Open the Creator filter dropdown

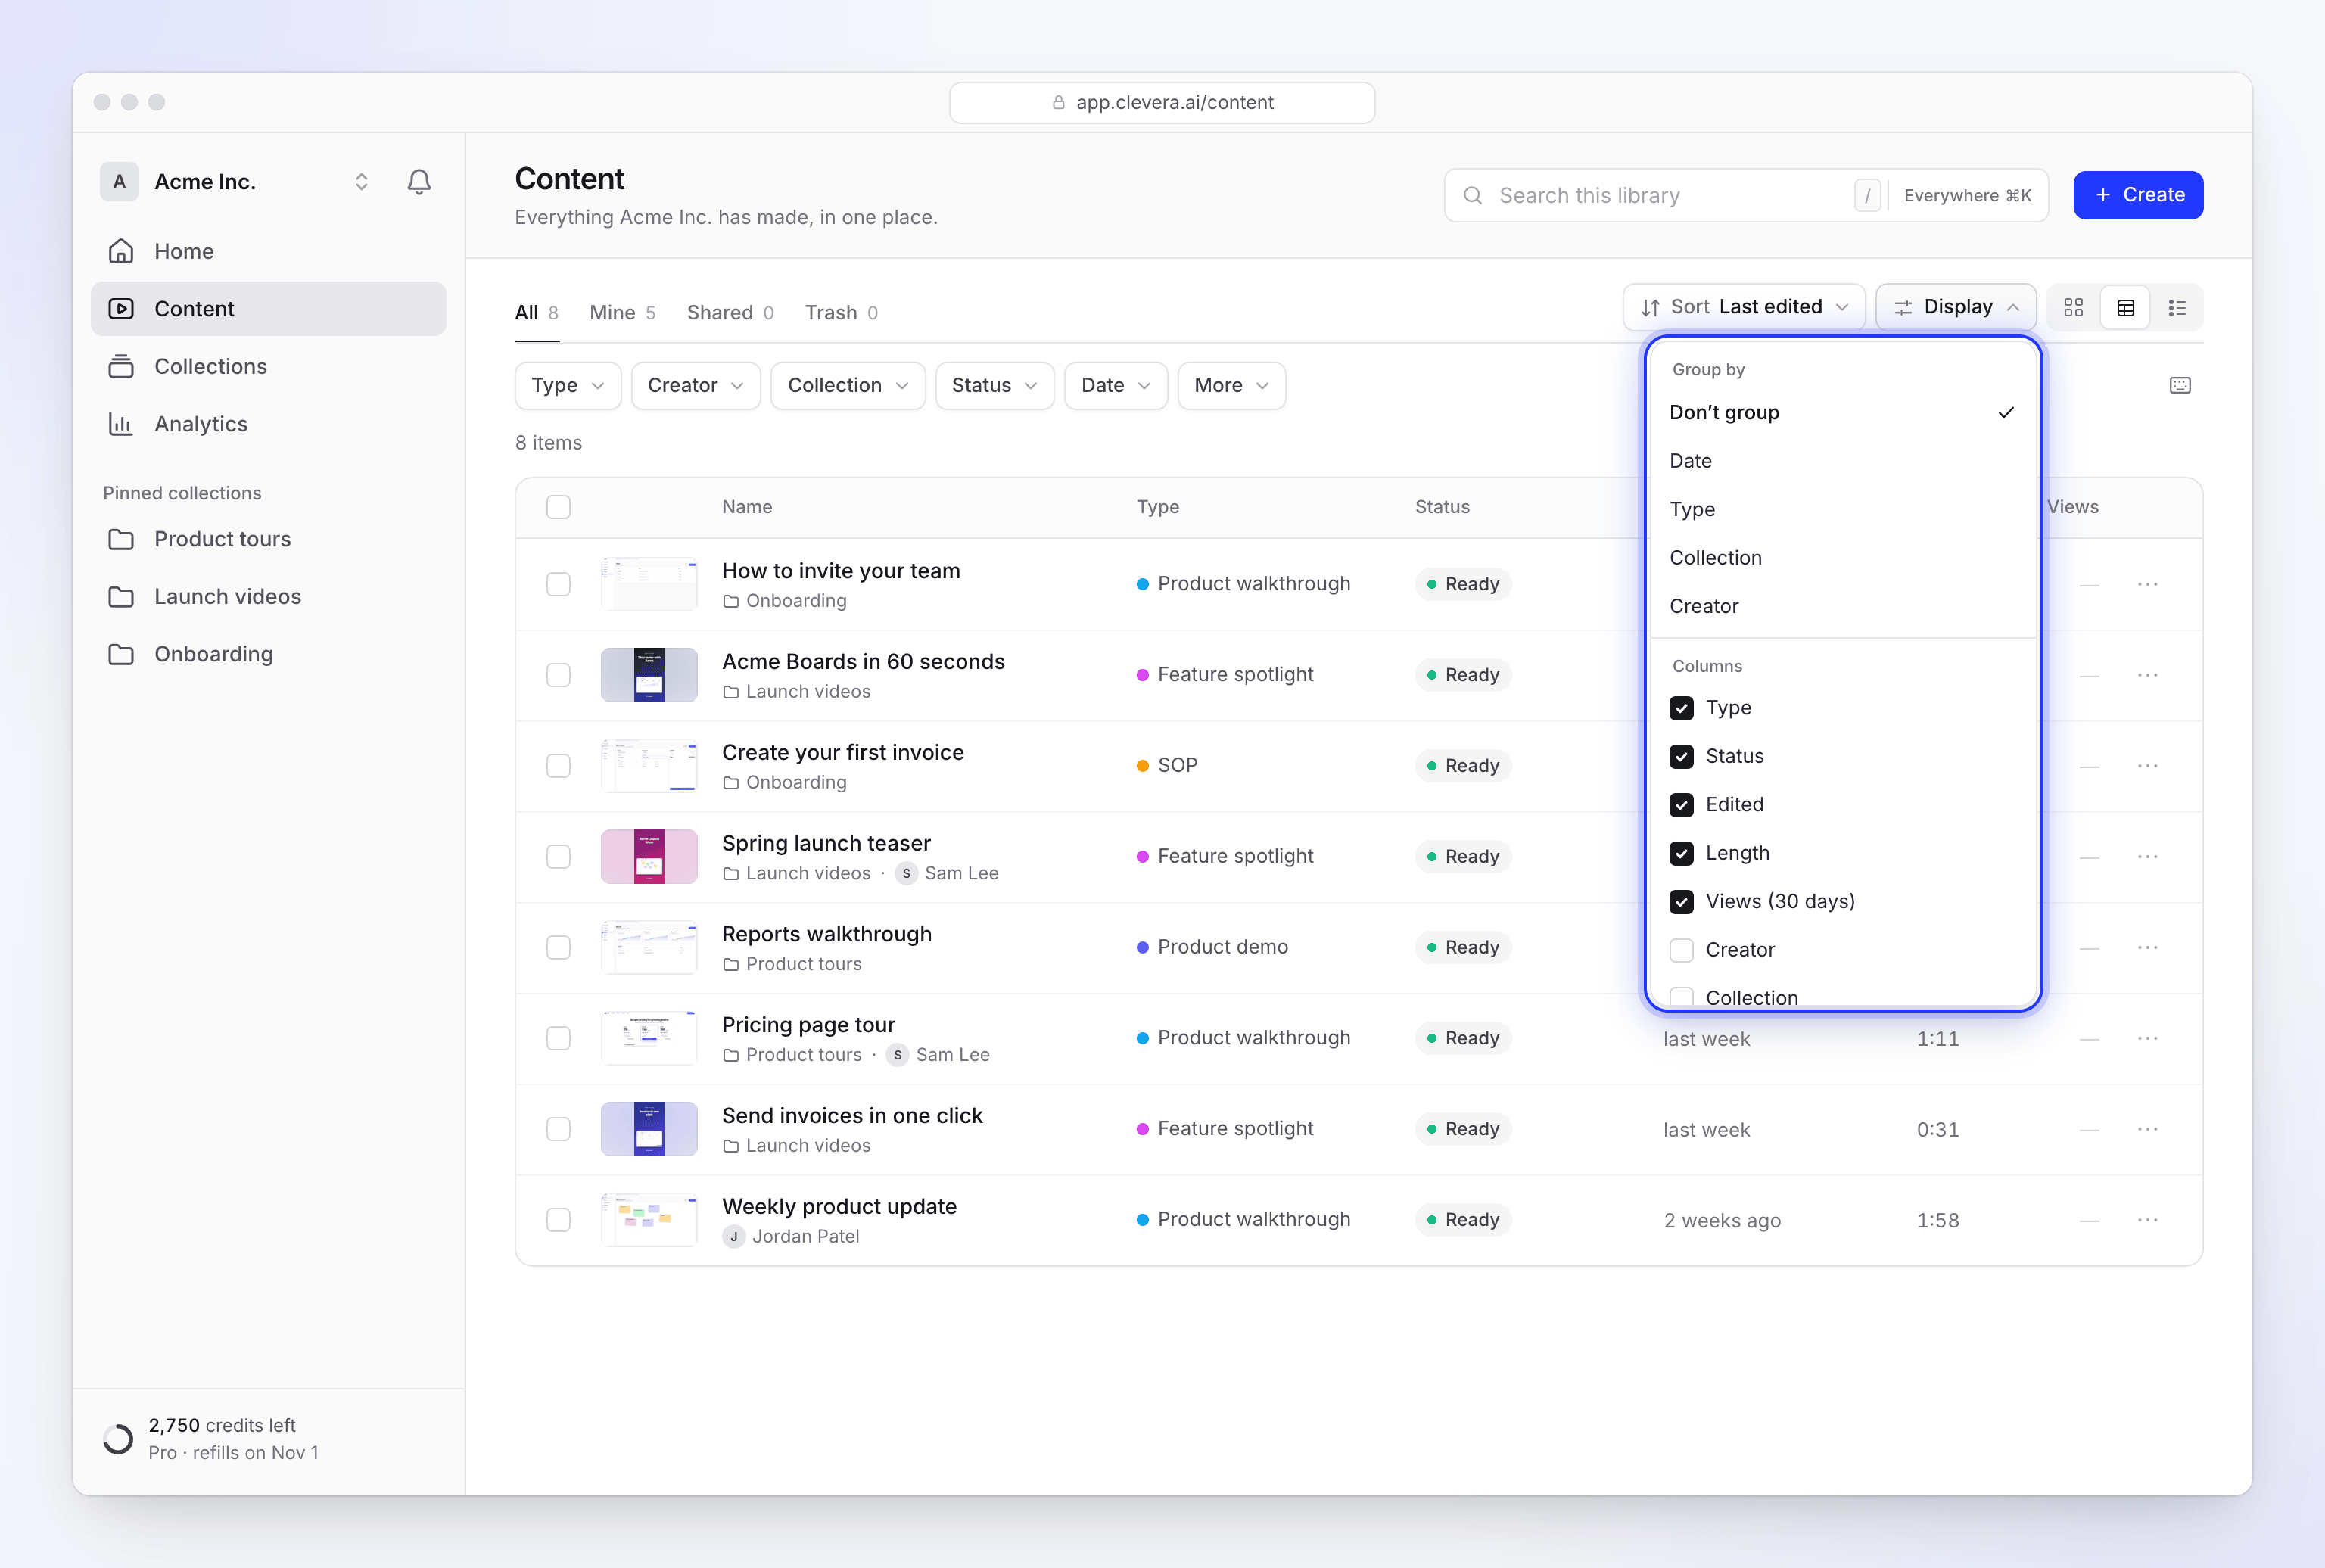point(696,386)
